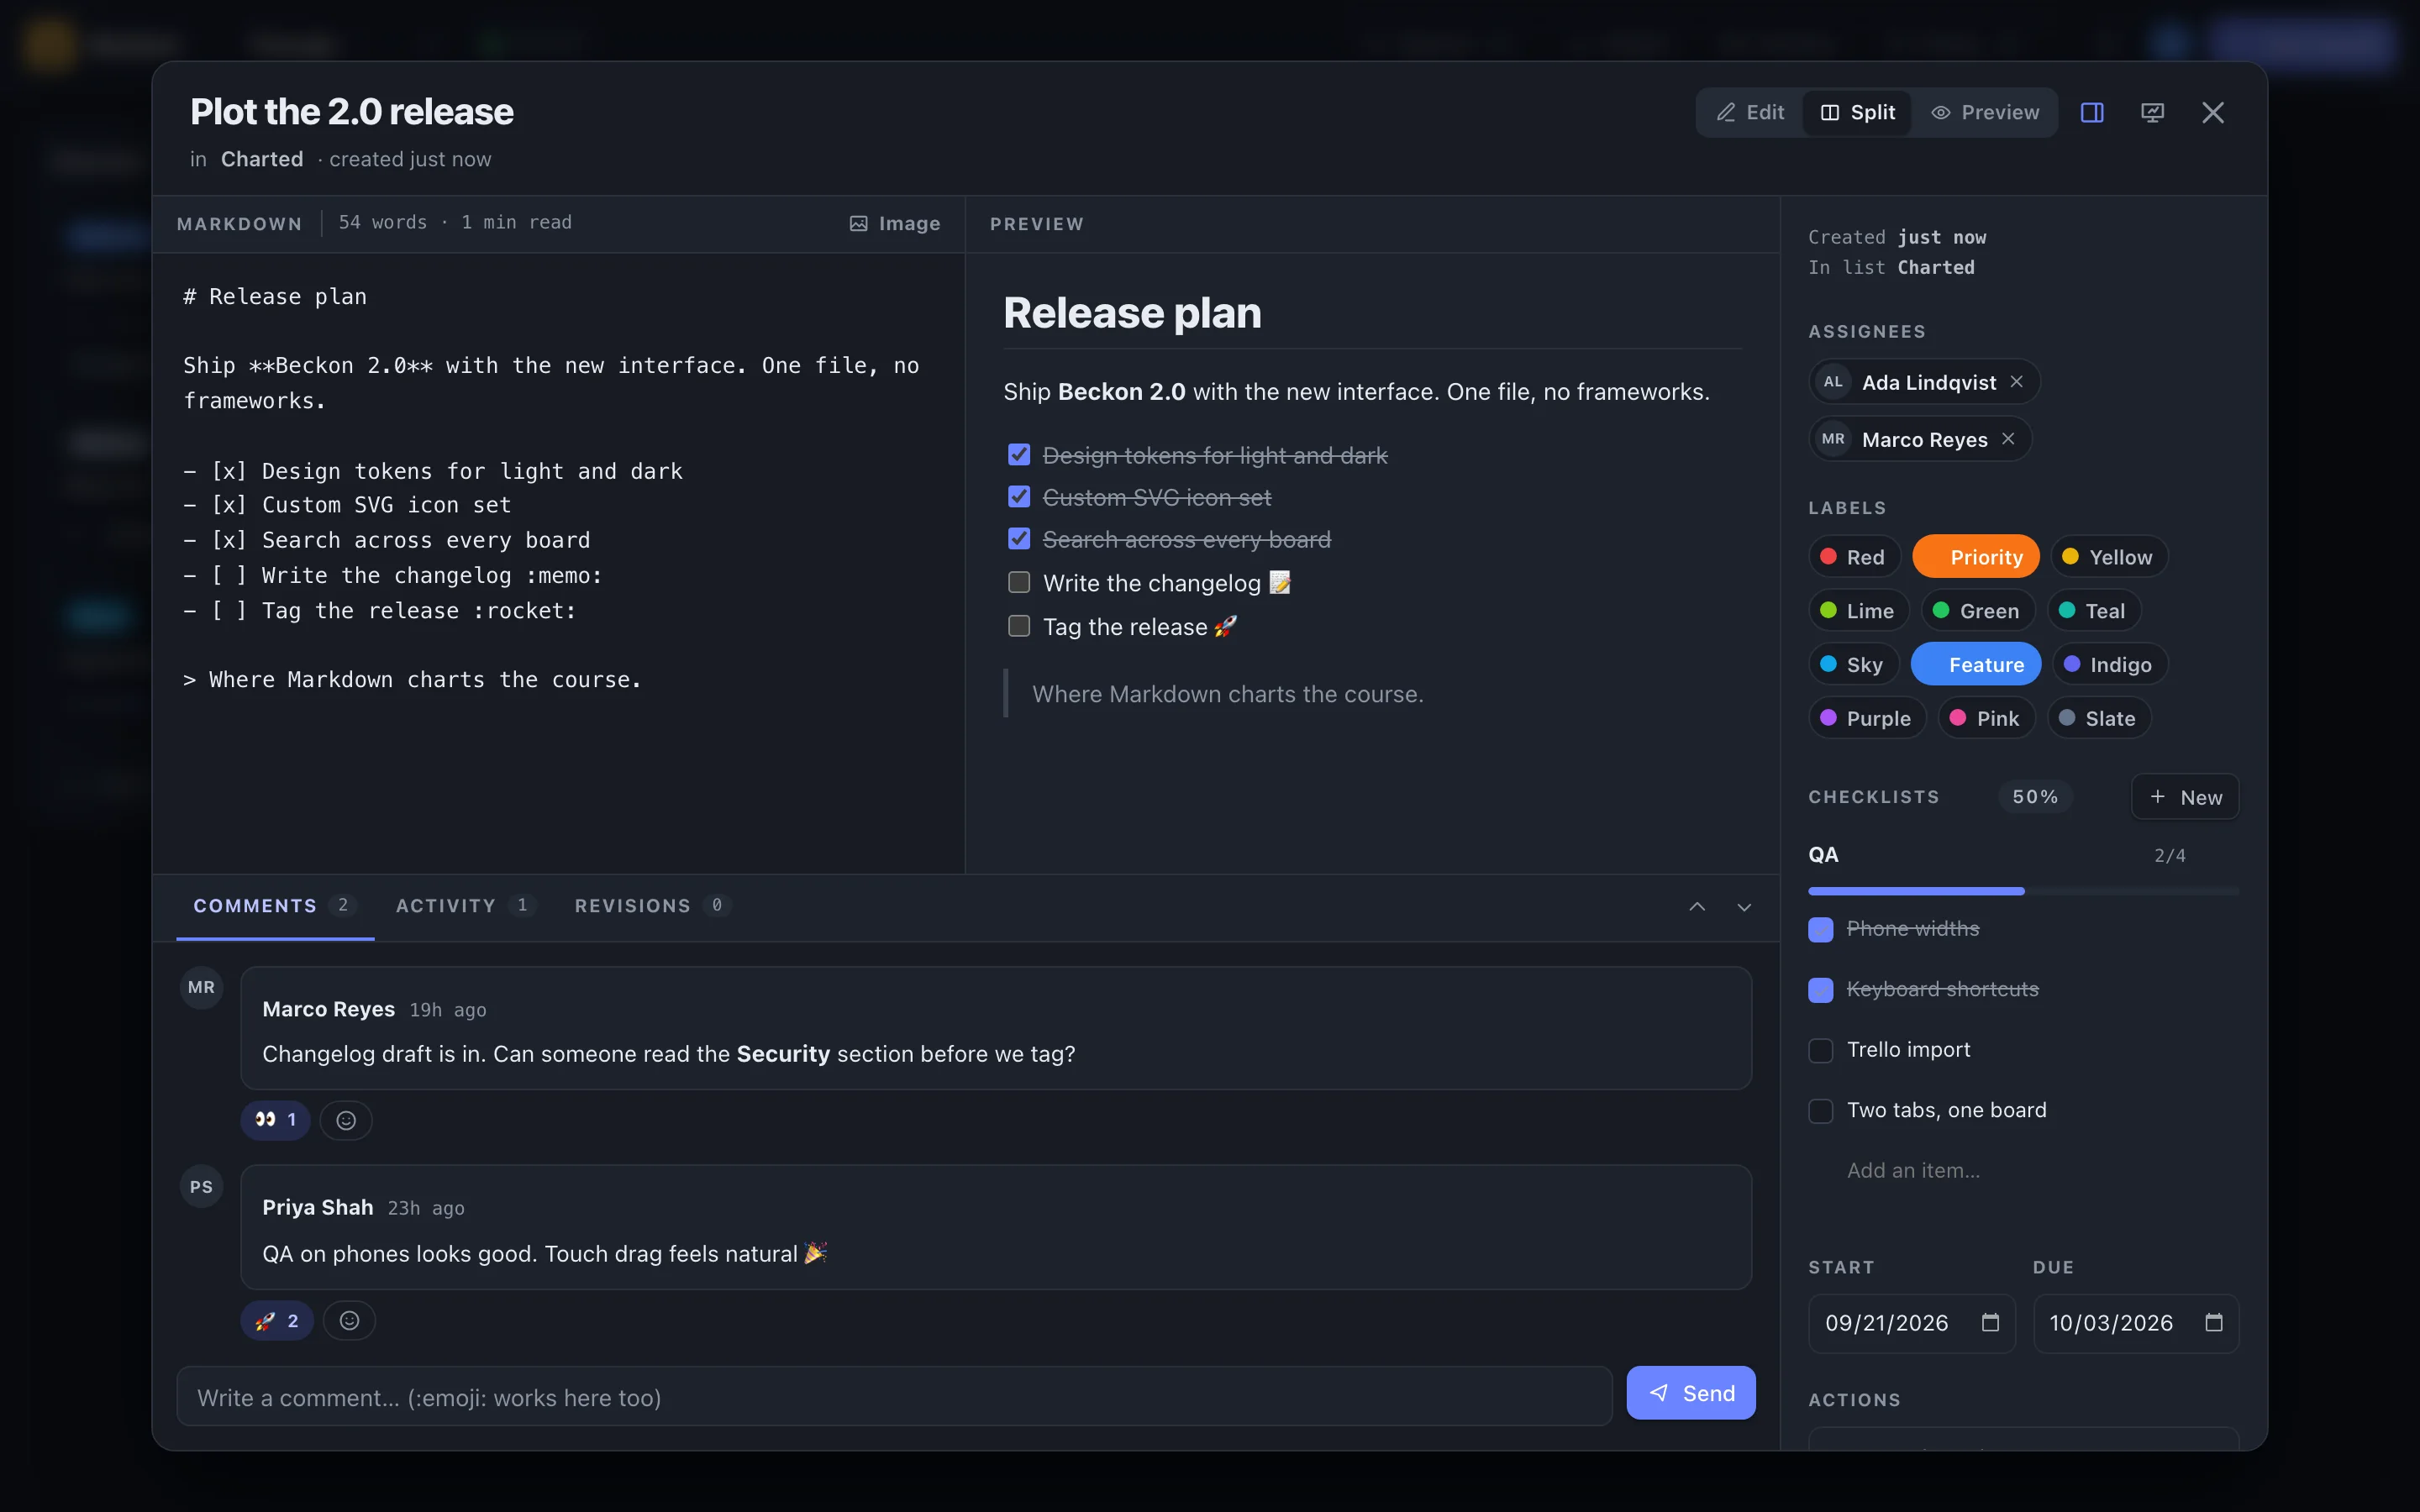Open the Revisions tab

[653, 906]
